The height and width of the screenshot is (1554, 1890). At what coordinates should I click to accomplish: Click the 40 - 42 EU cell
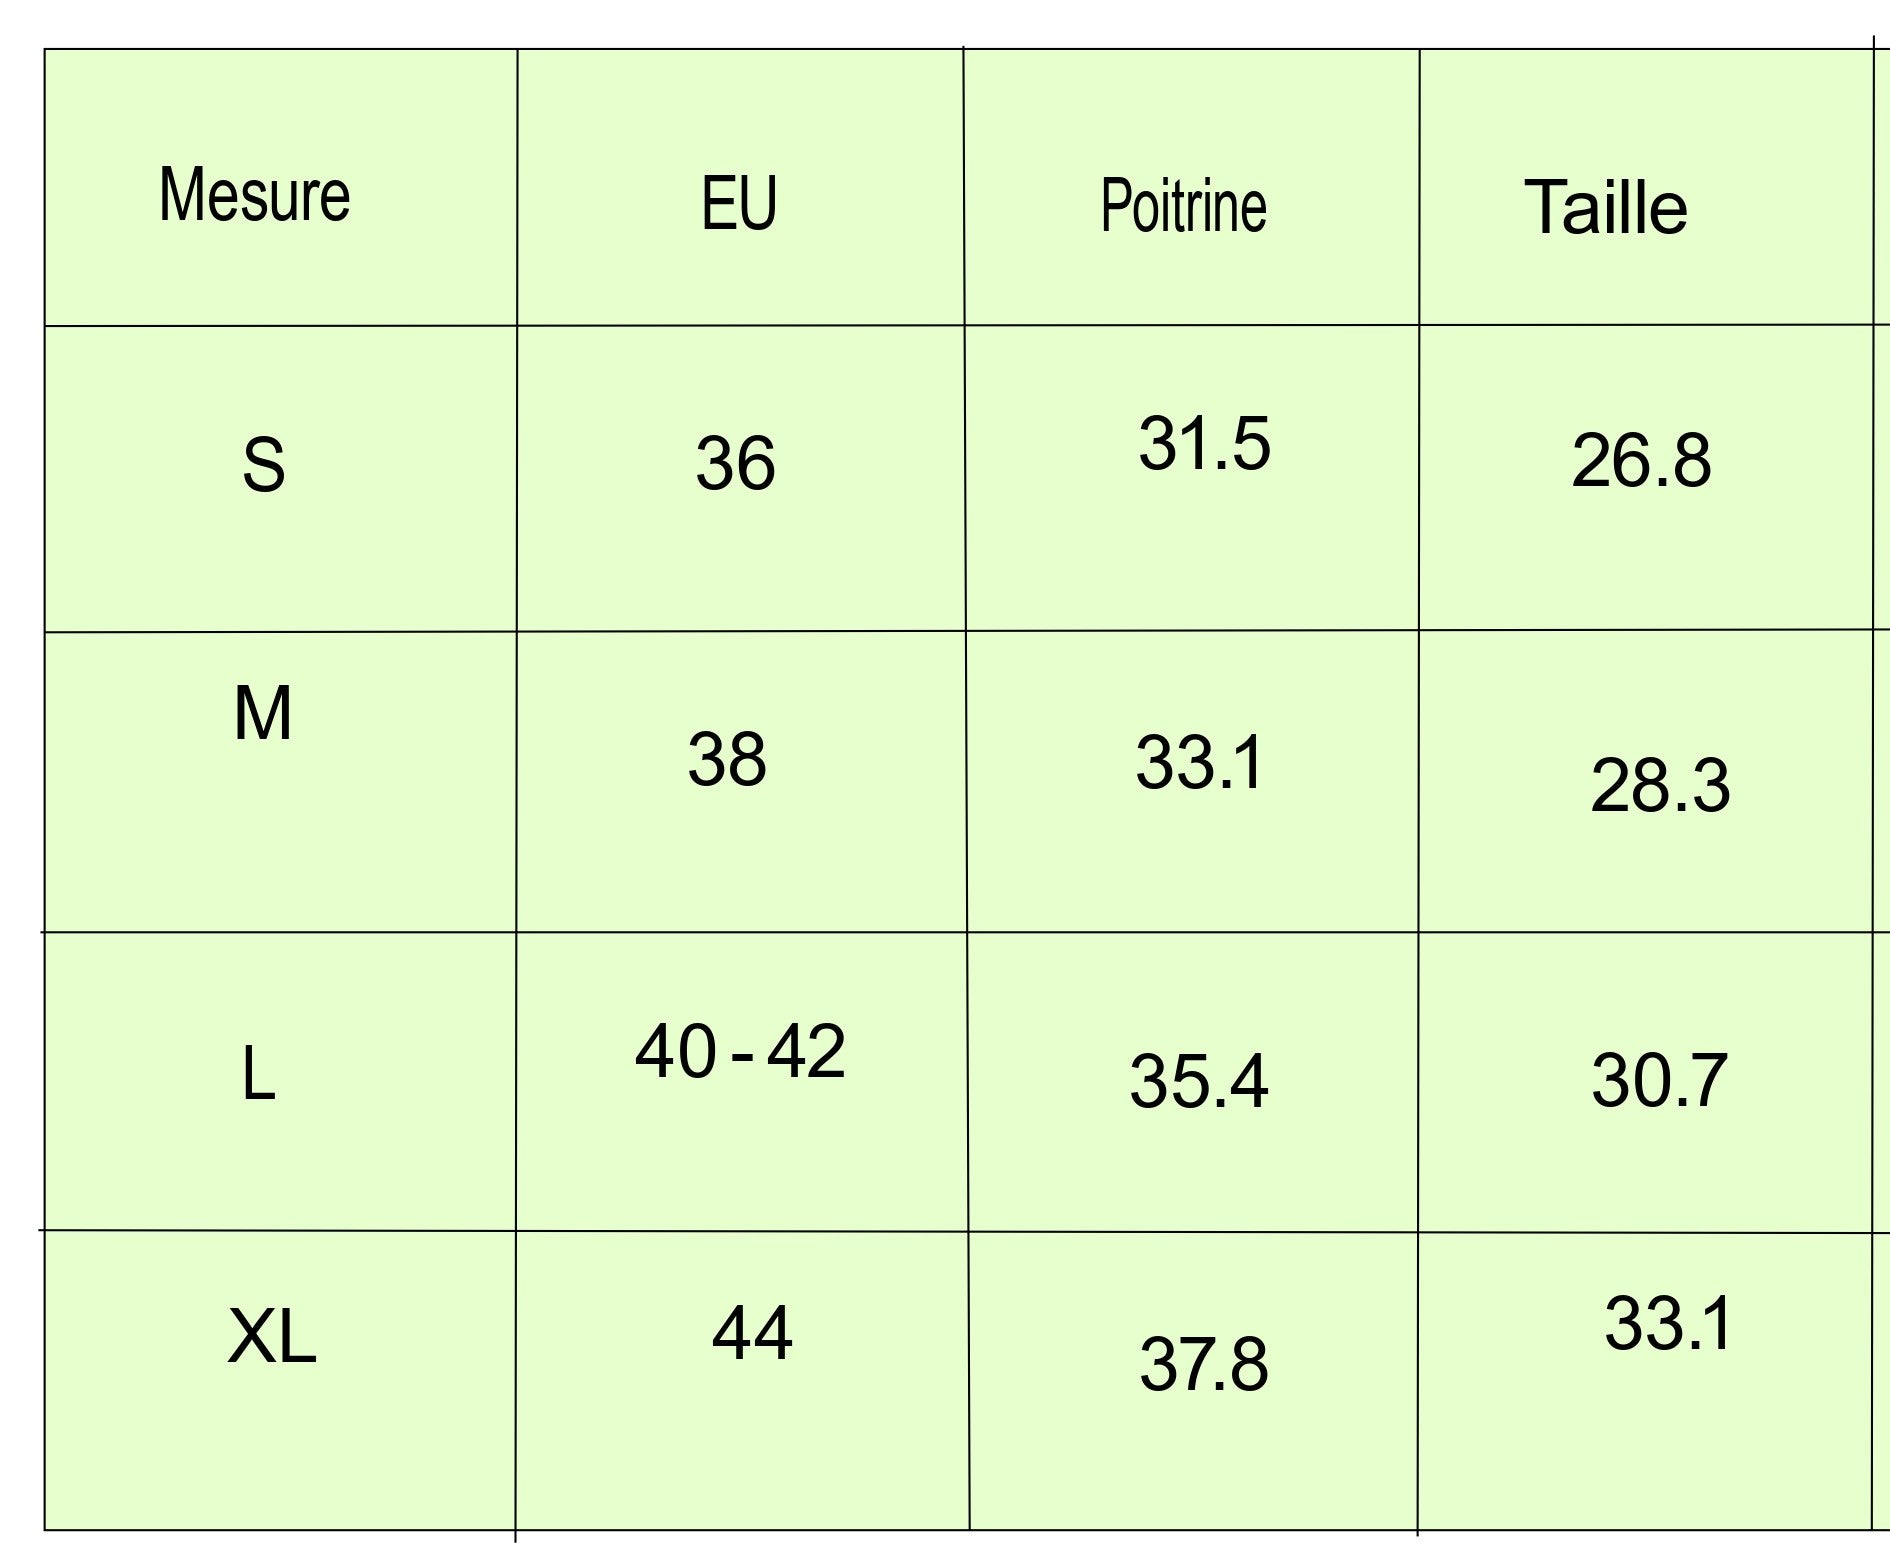tap(740, 1052)
